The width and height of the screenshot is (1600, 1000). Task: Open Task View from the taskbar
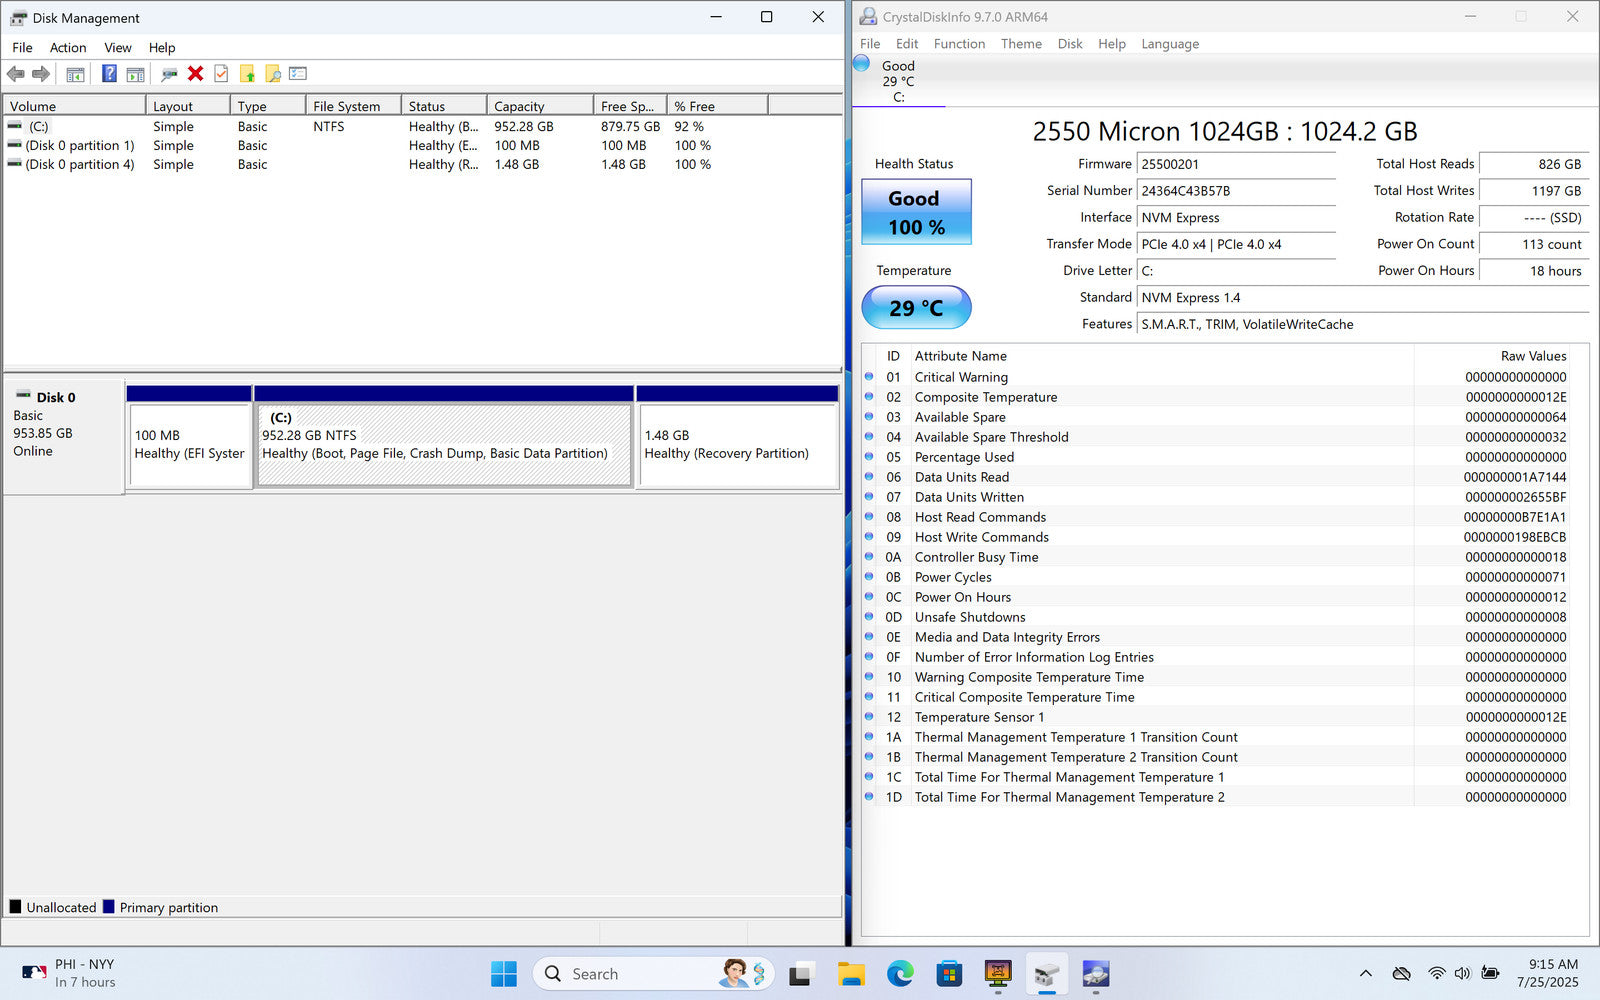pyautogui.click(x=801, y=974)
